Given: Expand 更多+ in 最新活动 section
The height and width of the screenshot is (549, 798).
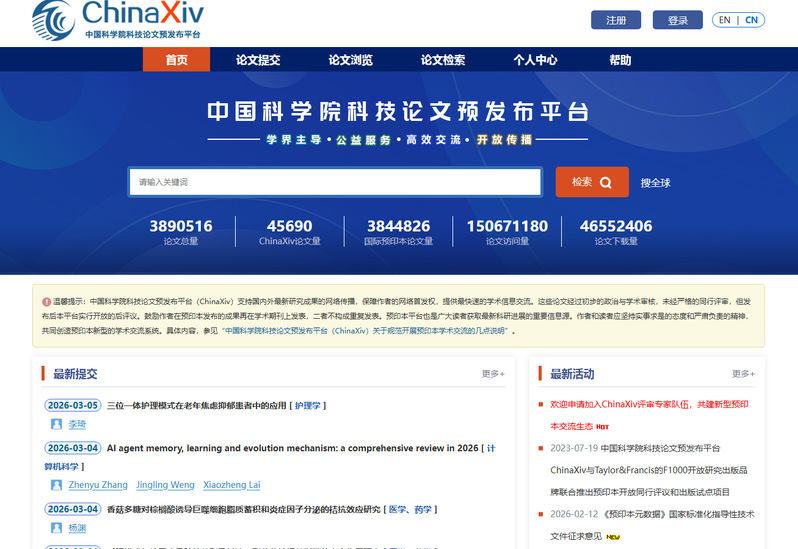Looking at the screenshot, I should tap(743, 374).
